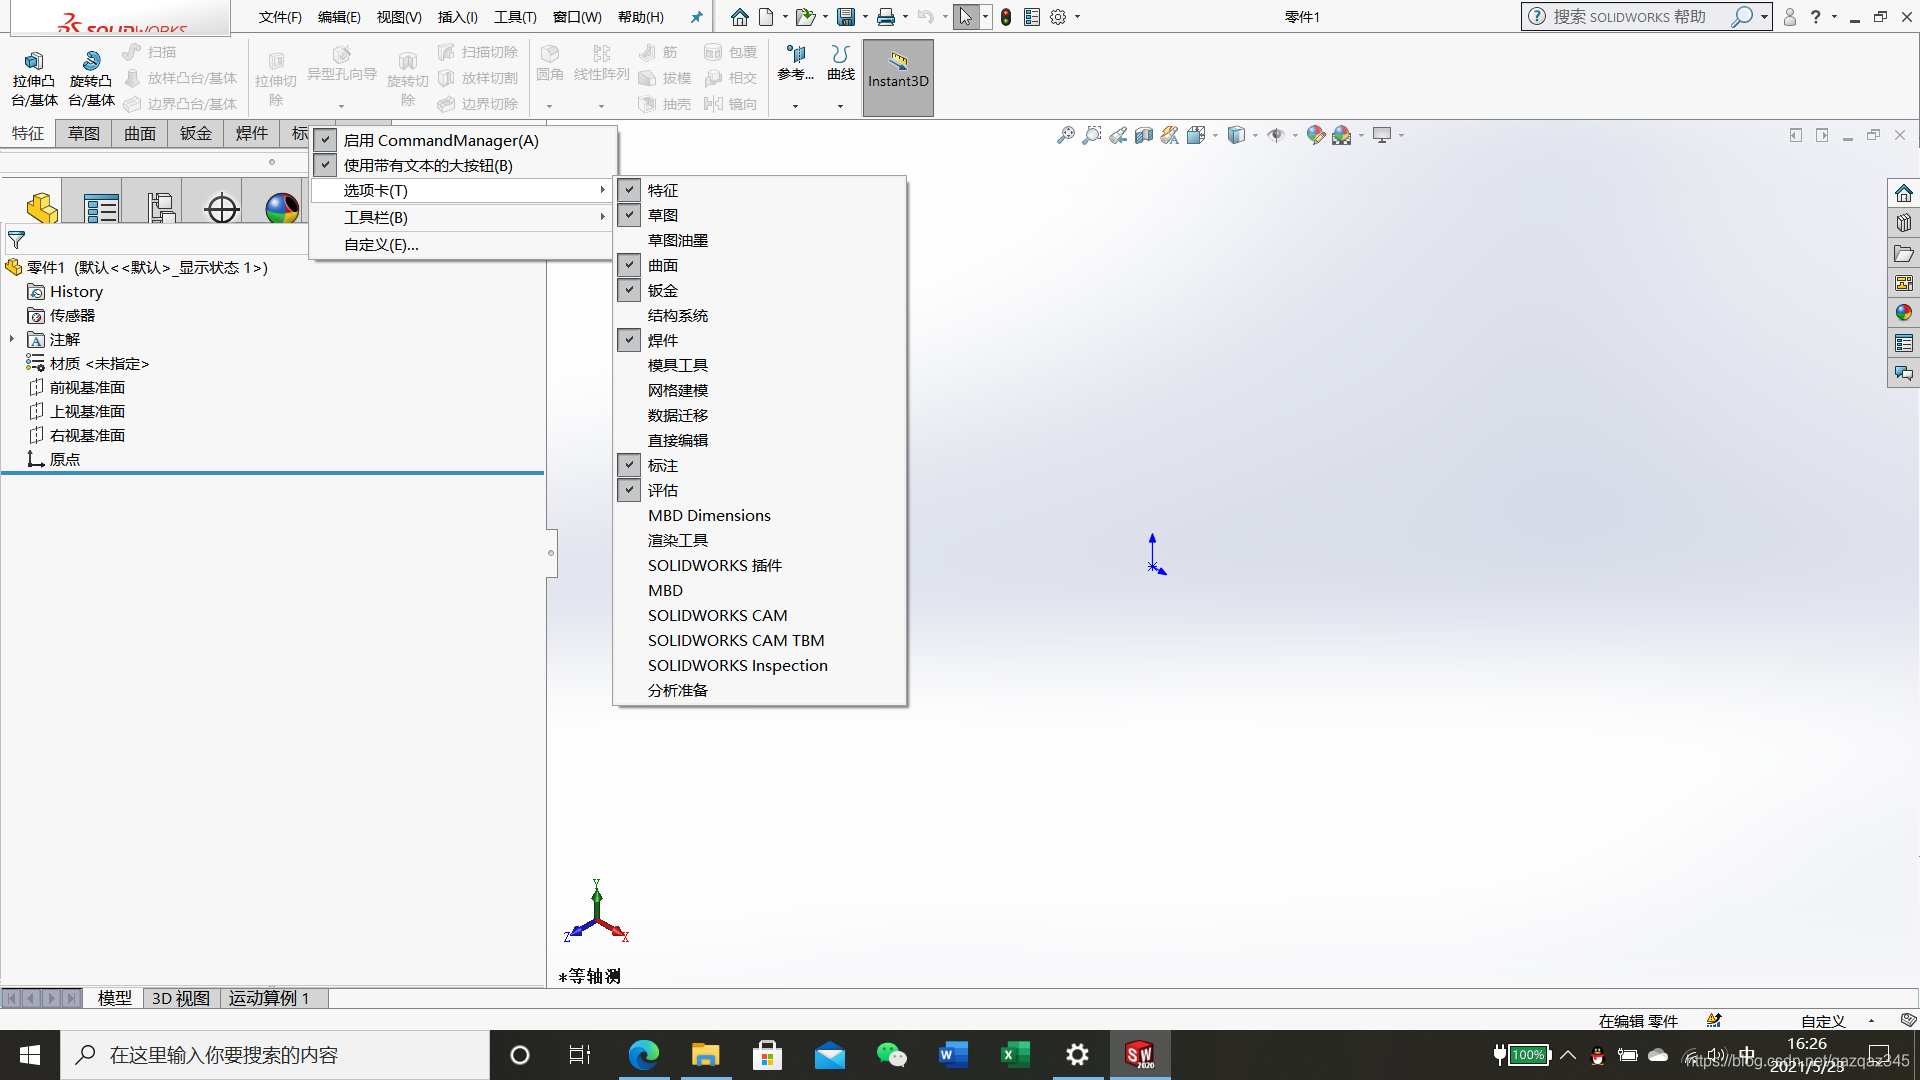Viewport: 1920px width, 1080px height.
Task: Select the SOLIDWORKS CAM menu entry
Action: pyautogui.click(x=717, y=615)
